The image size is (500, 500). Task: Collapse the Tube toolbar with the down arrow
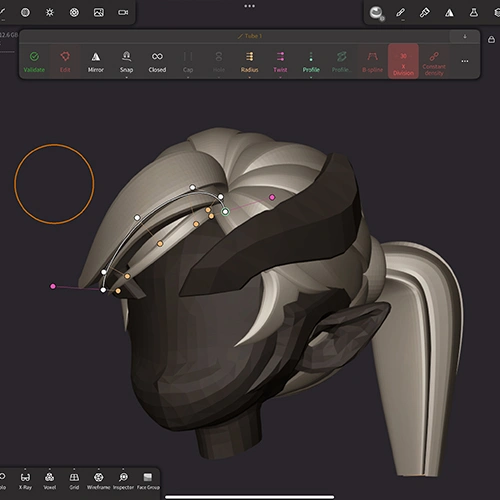(465, 36)
